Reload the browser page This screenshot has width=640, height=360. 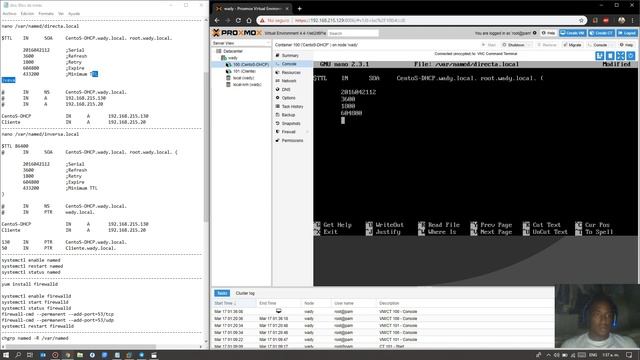[x=238, y=20]
